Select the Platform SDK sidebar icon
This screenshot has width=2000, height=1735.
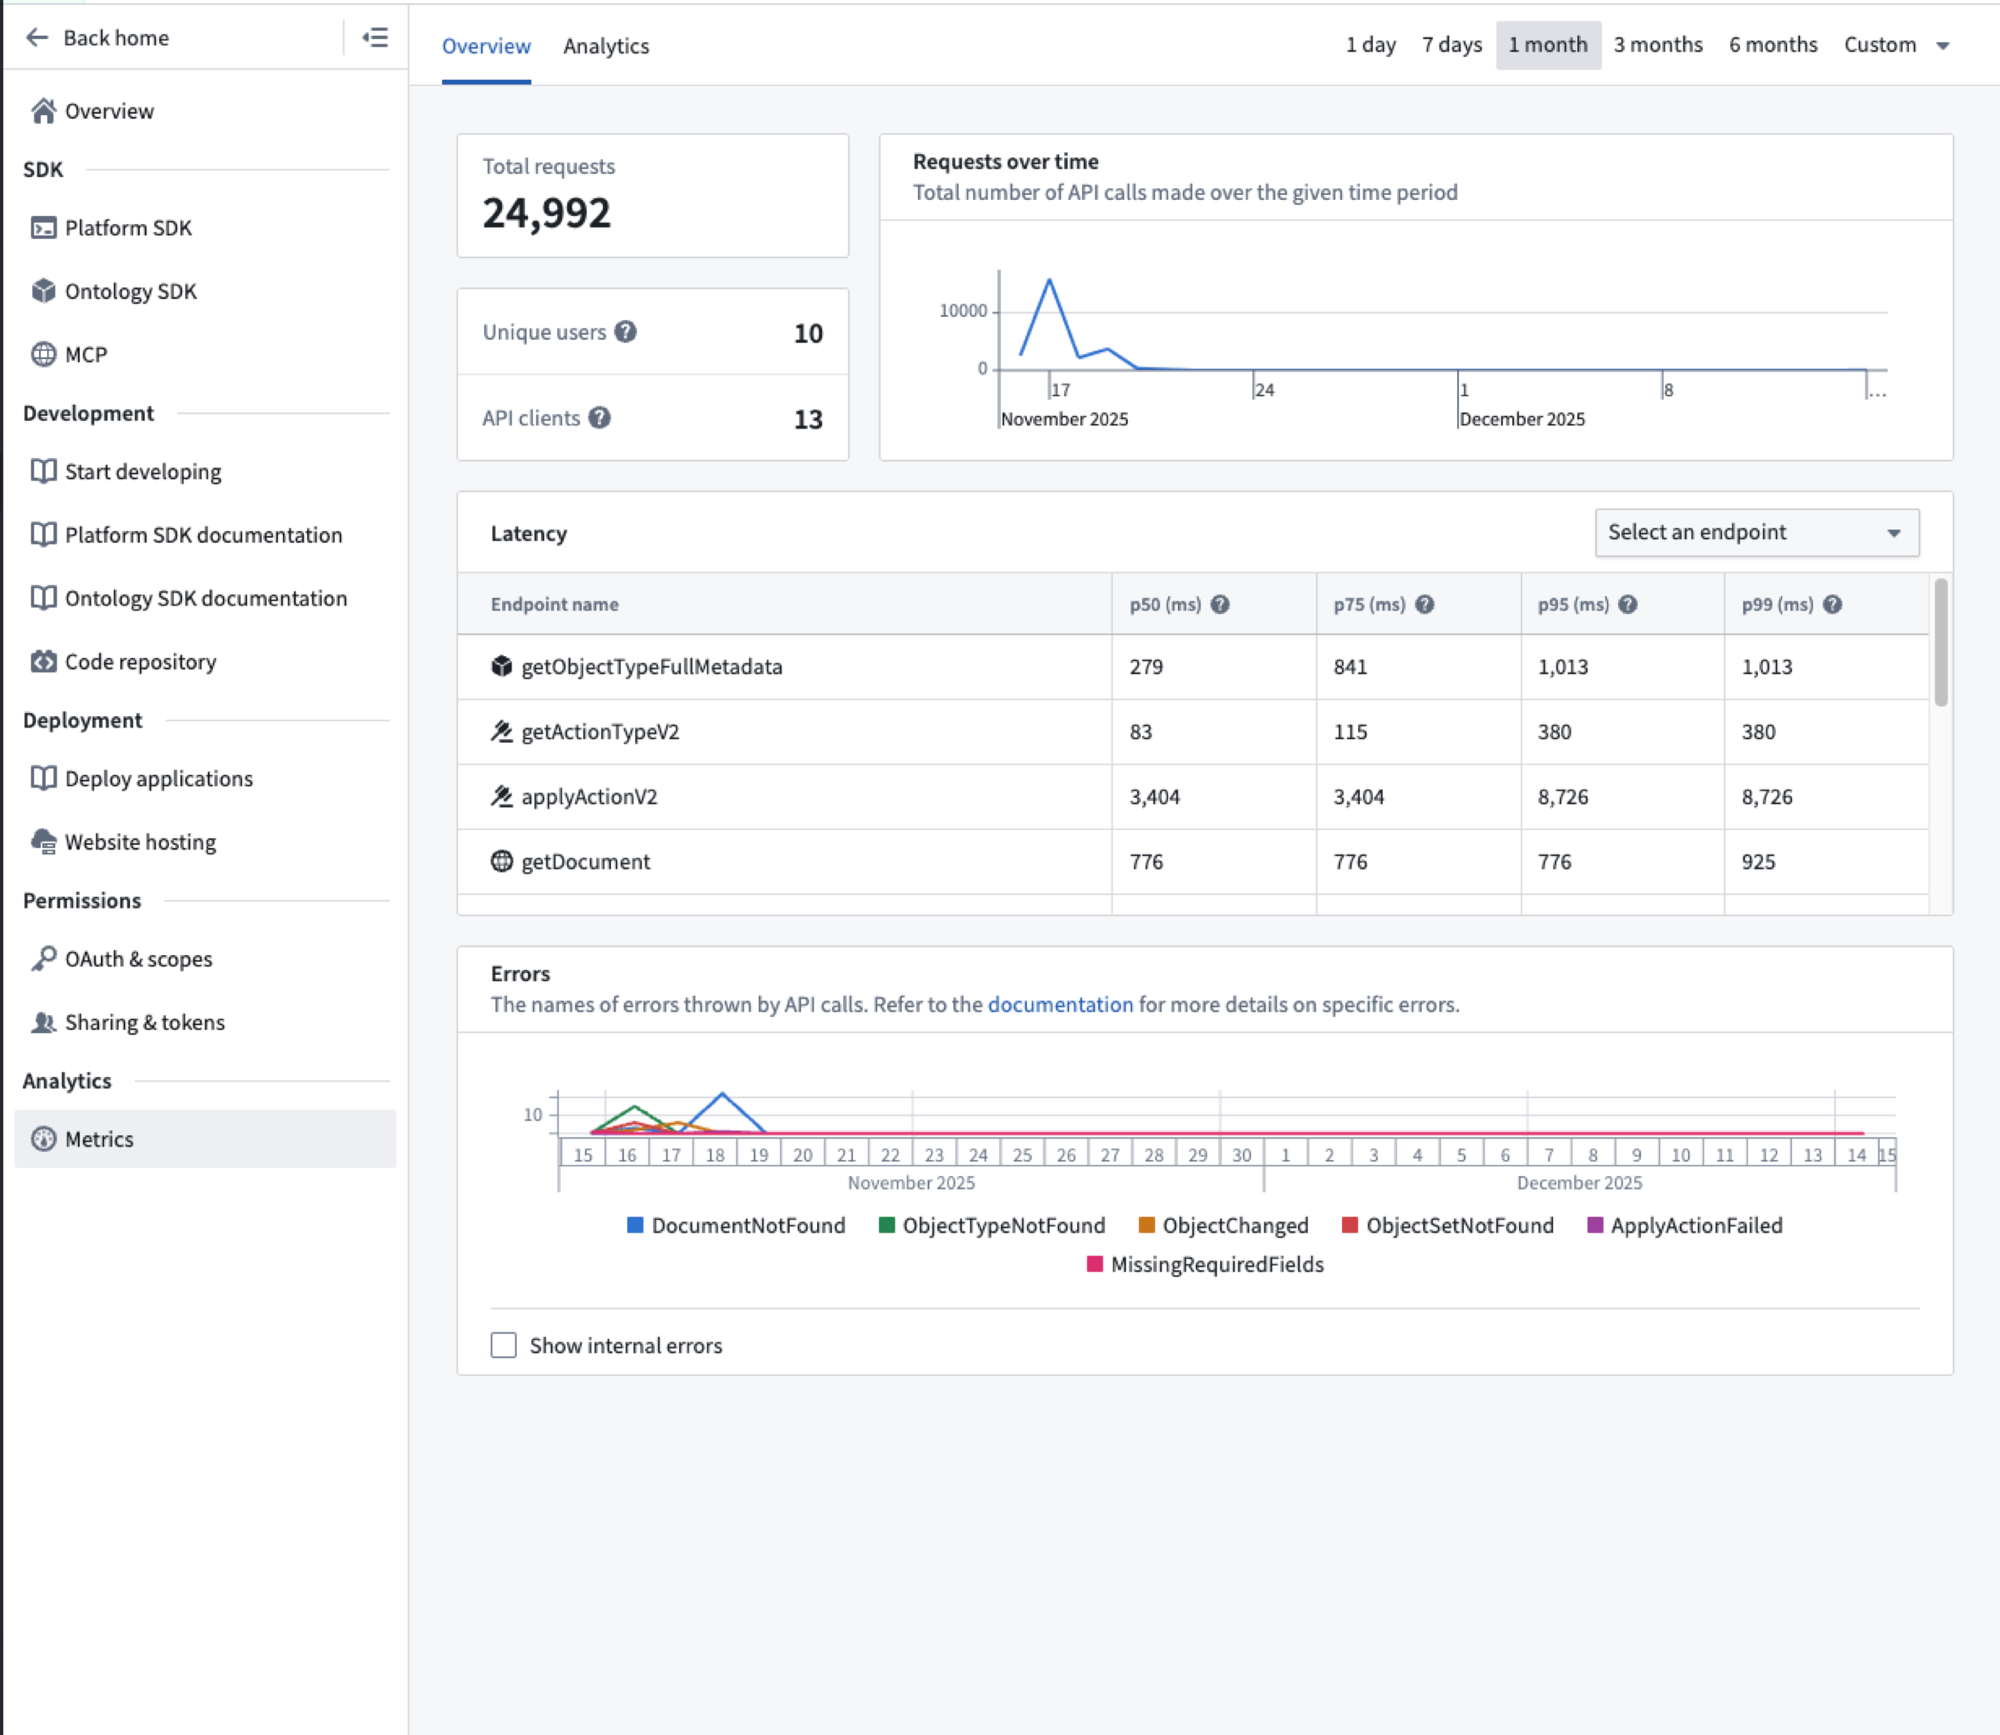(44, 228)
